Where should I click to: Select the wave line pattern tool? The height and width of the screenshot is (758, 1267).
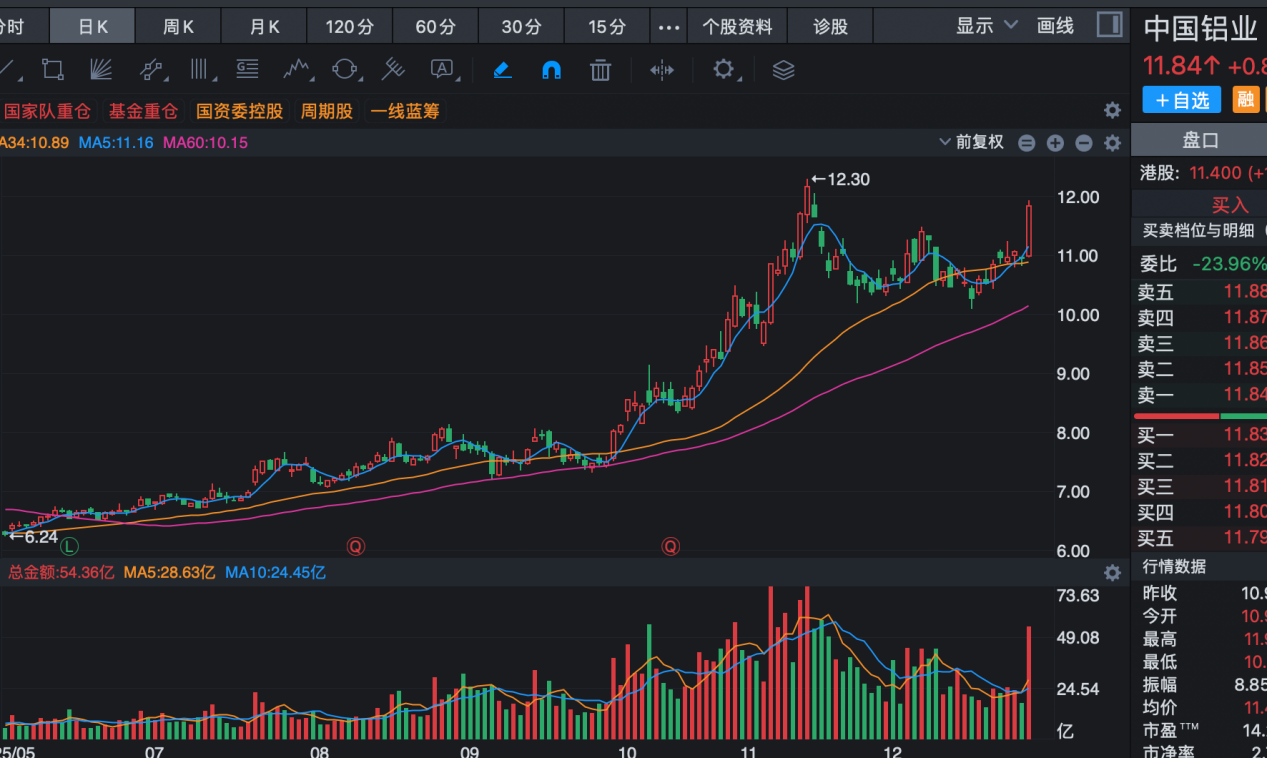pyautogui.click(x=296, y=70)
